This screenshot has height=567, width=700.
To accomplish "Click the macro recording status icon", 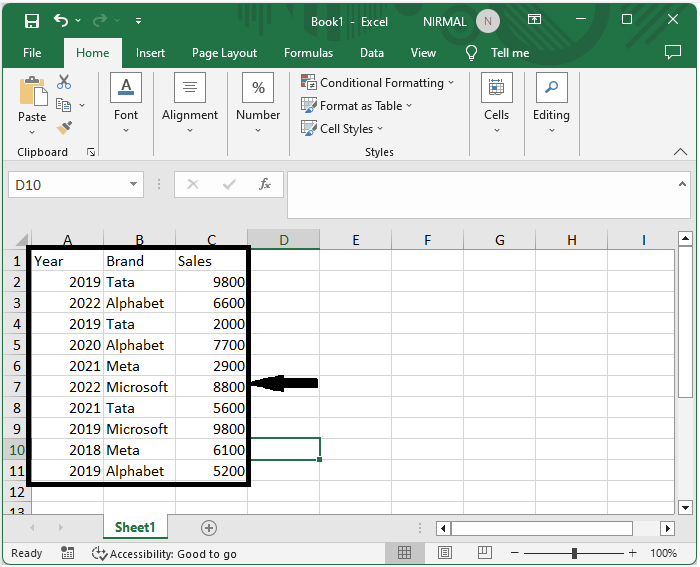I will coord(67,553).
